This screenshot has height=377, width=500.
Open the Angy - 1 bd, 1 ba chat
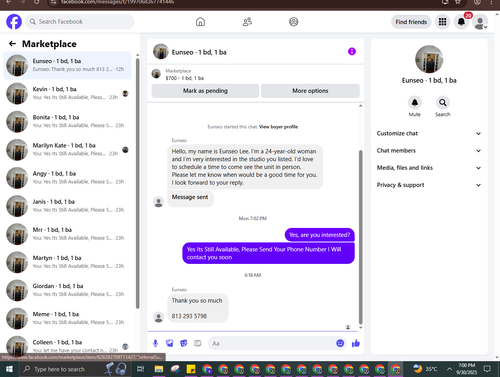(67, 178)
